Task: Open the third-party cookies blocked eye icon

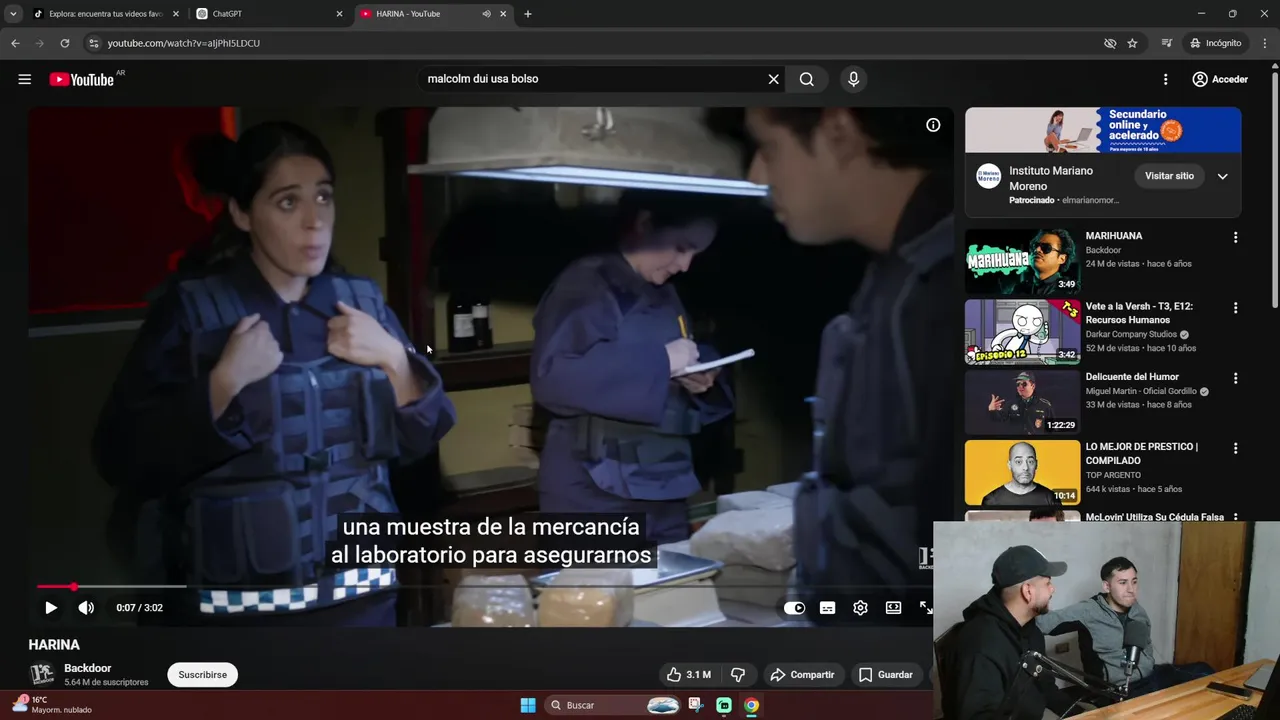Action: [1110, 43]
